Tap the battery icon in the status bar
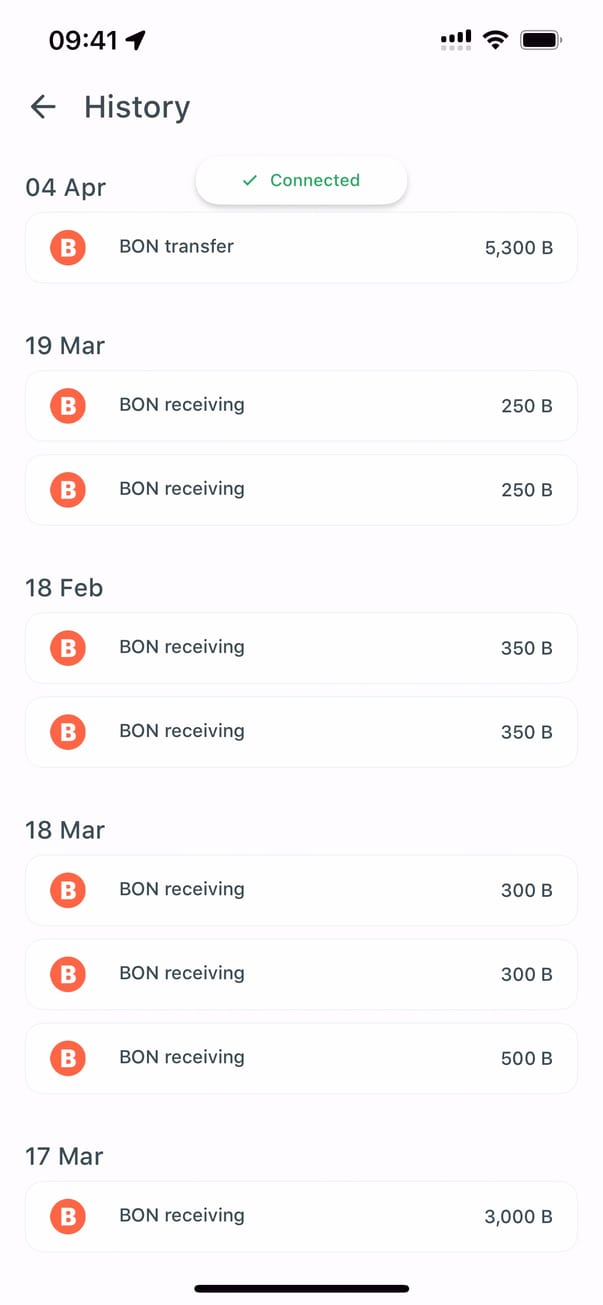 (541, 40)
